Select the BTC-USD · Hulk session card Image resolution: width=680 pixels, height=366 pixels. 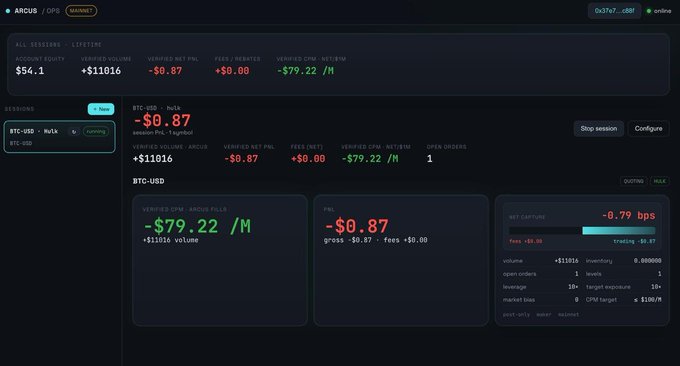[60, 137]
